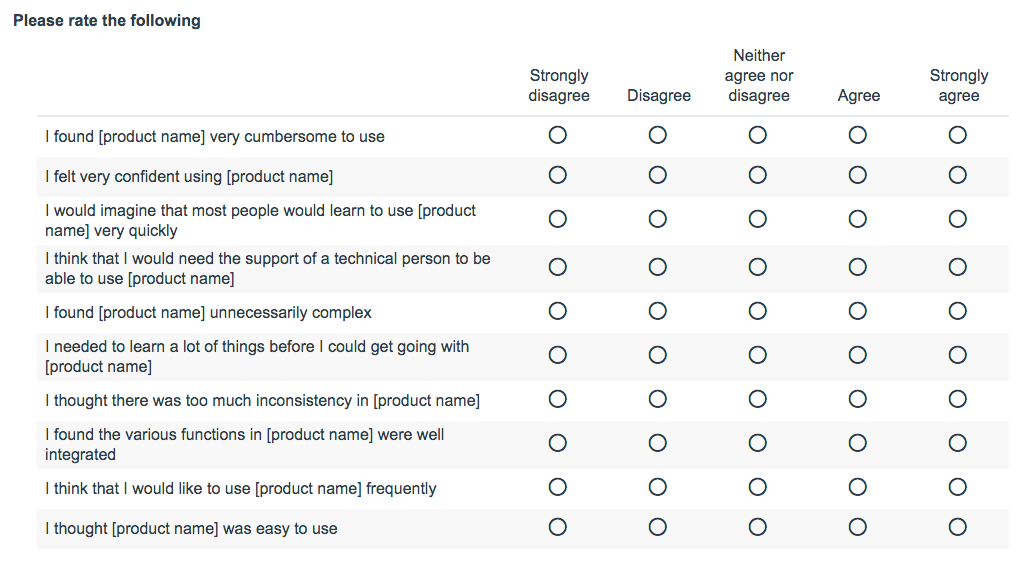Viewport: 1024px width, 562px height.
Task: Choose Strongly agree for 'functions were well integrated'
Action: click(x=958, y=443)
